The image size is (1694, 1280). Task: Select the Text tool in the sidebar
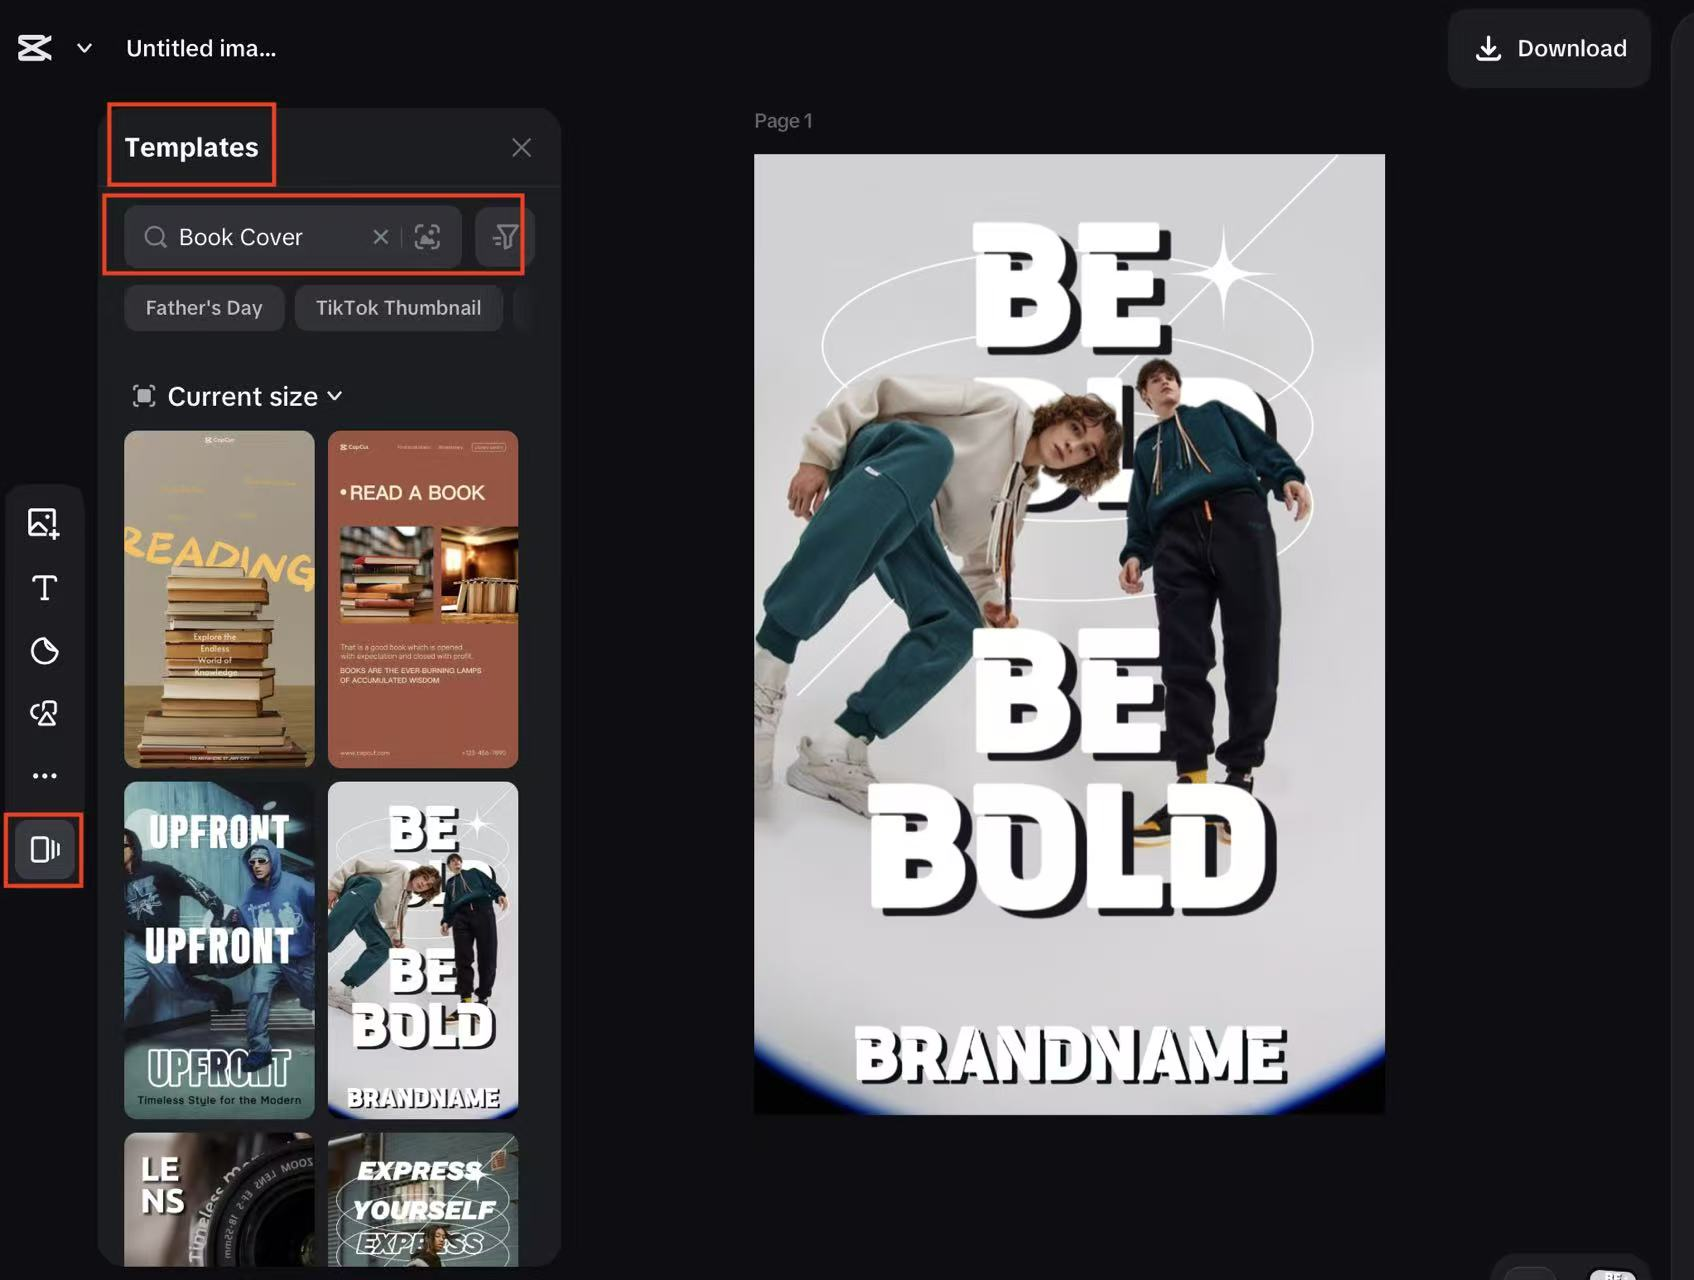(x=44, y=588)
